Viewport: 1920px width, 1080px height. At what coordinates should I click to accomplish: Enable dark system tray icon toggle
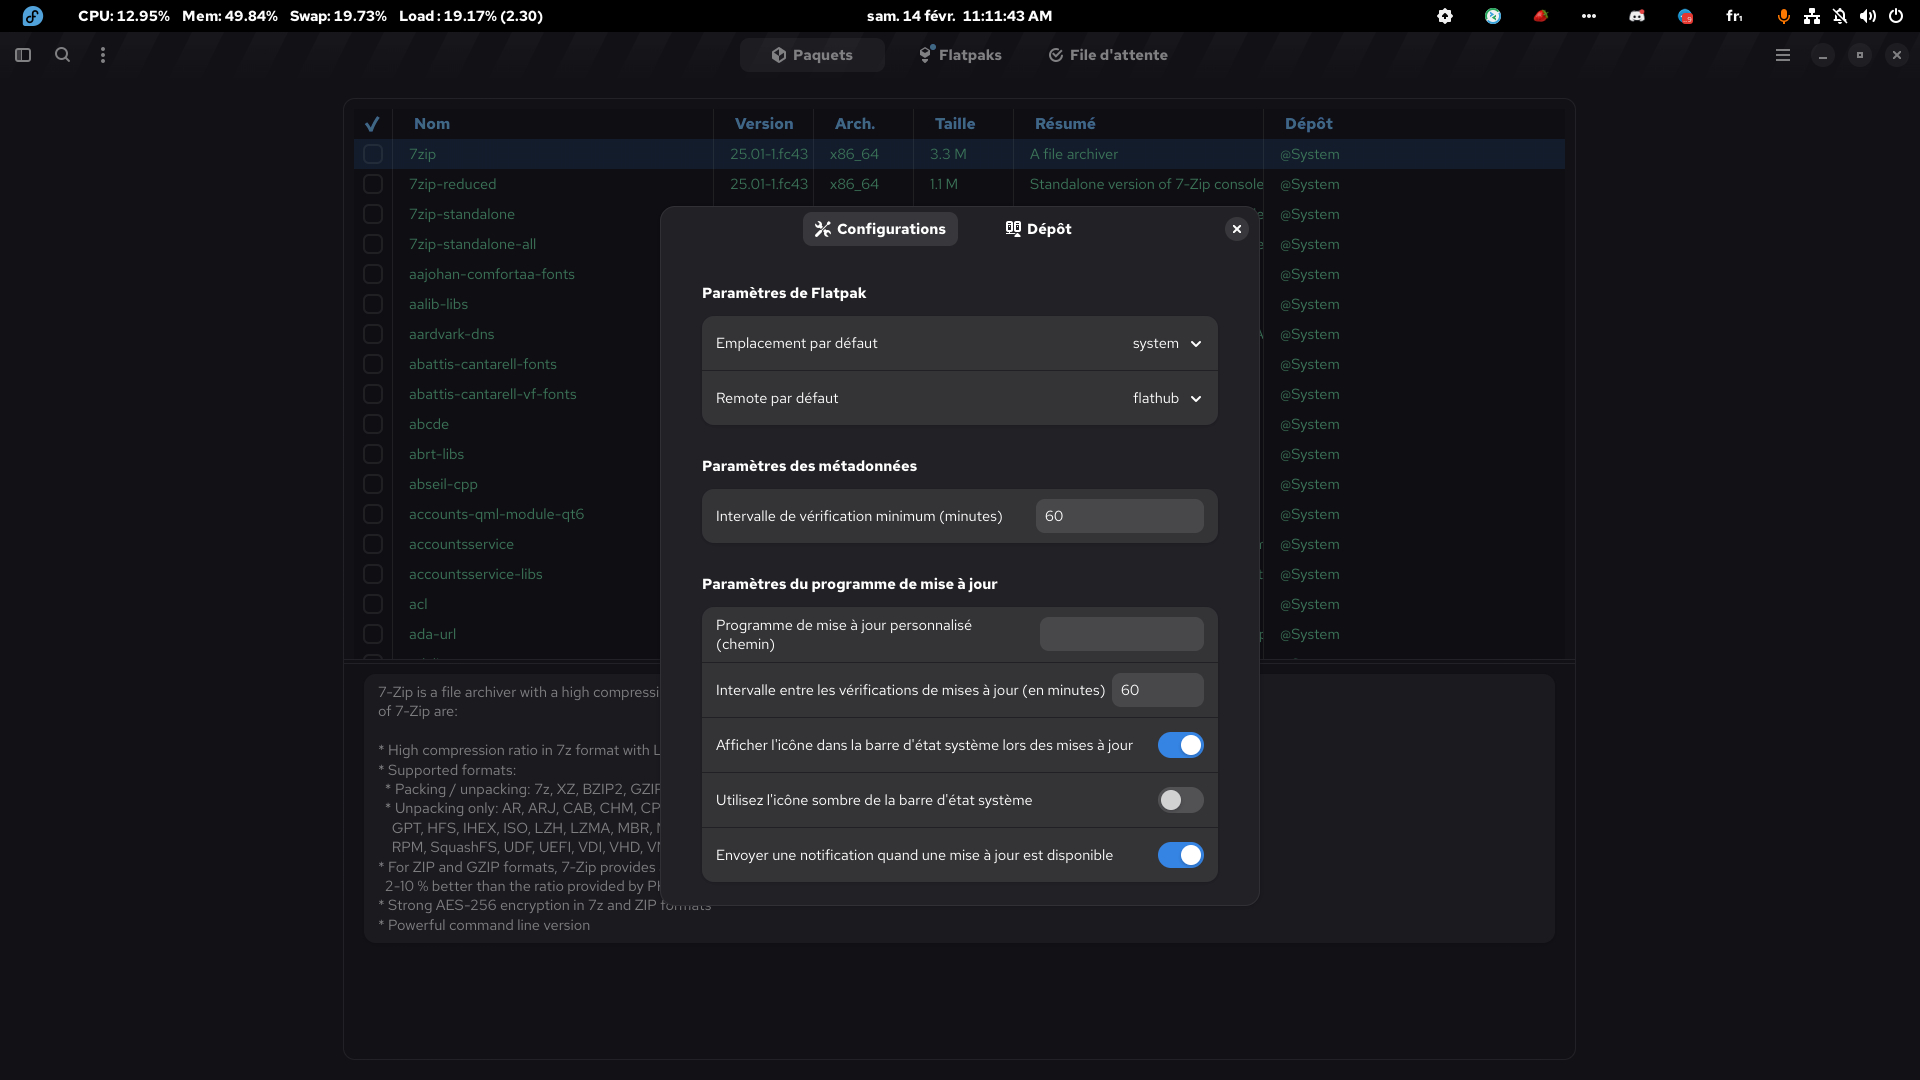click(x=1180, y=800)
